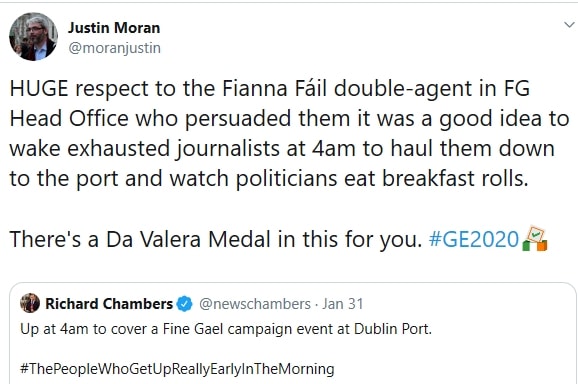Open the tweet options chevron menu
The image size is (578, 384).
pos(569,25)
